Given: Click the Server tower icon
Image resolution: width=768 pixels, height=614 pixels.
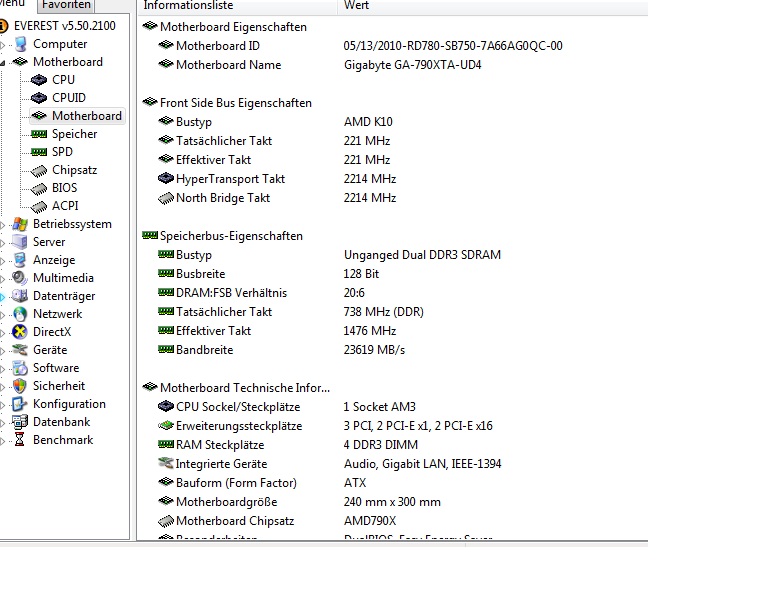Looking at the screenshot, I should [20, 242].
